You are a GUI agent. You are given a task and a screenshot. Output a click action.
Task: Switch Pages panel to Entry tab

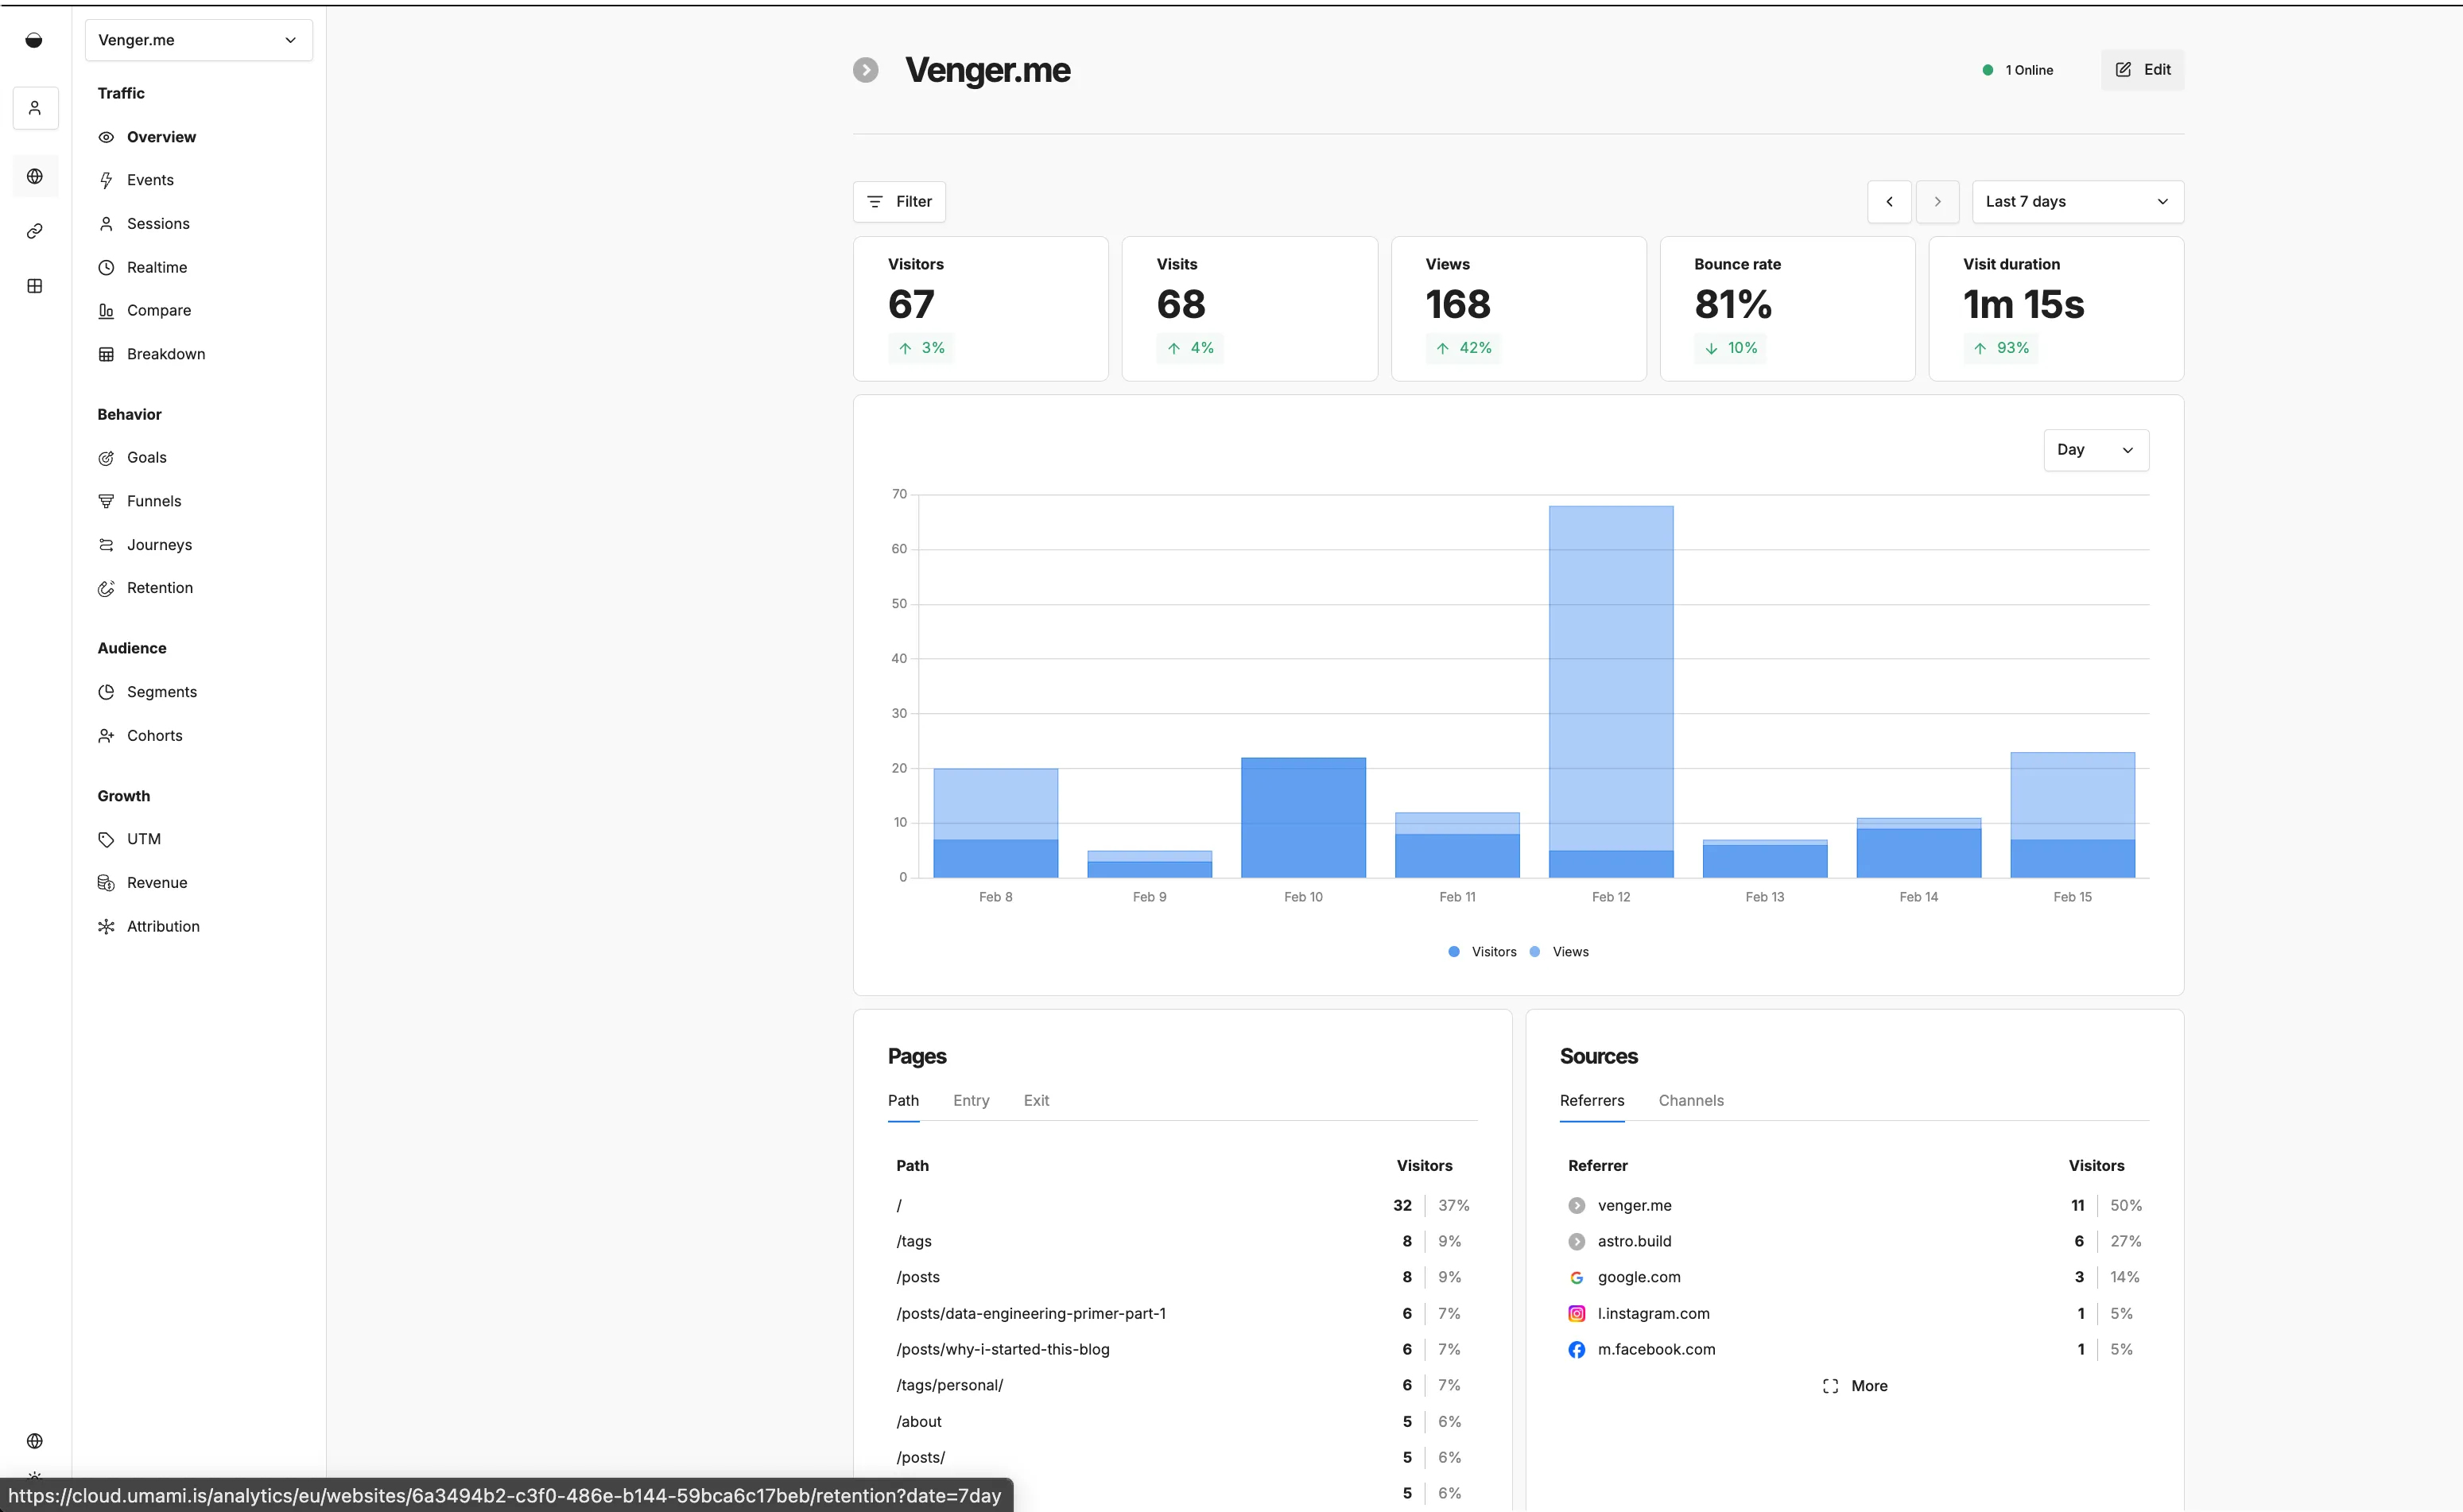click(970, 1100)
